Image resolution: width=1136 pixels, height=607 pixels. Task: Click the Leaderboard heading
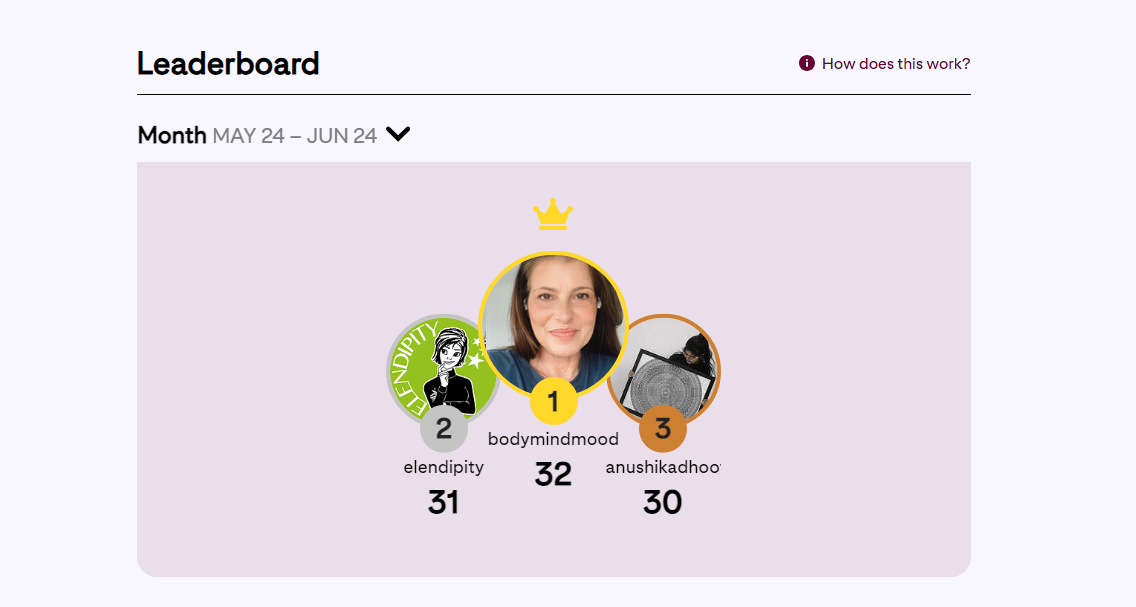tap(228, 64)
